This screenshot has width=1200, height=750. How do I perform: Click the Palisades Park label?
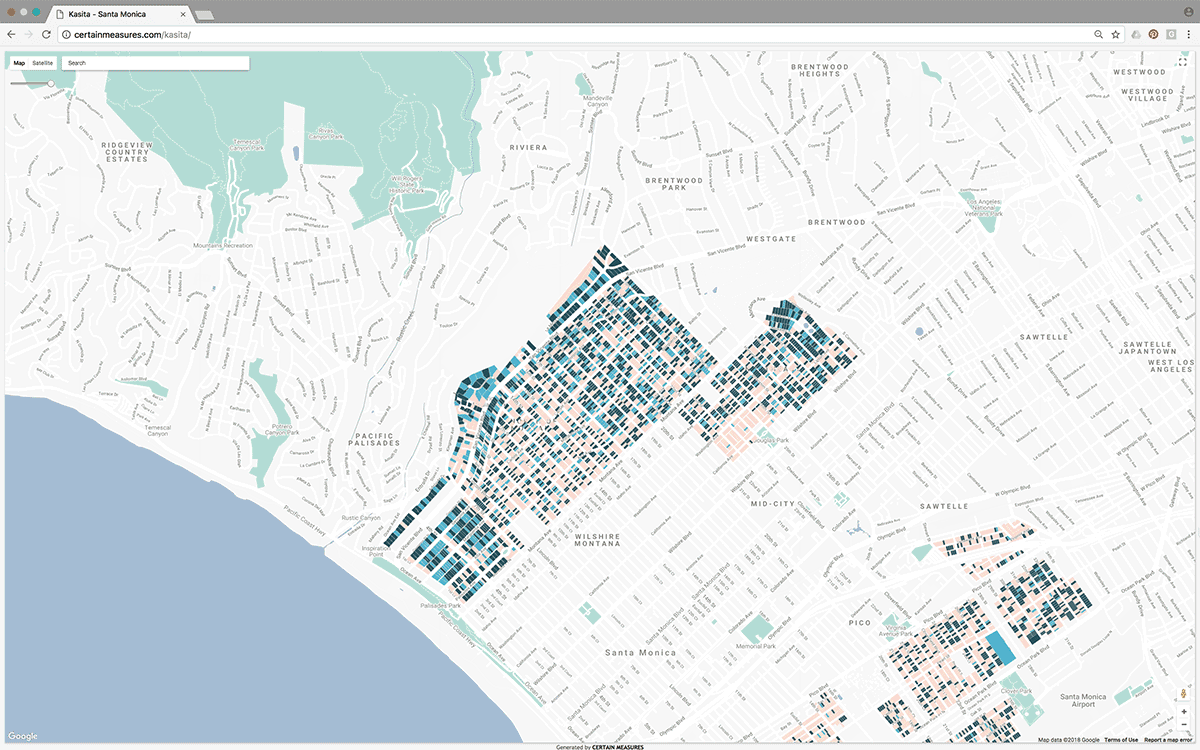441,605
